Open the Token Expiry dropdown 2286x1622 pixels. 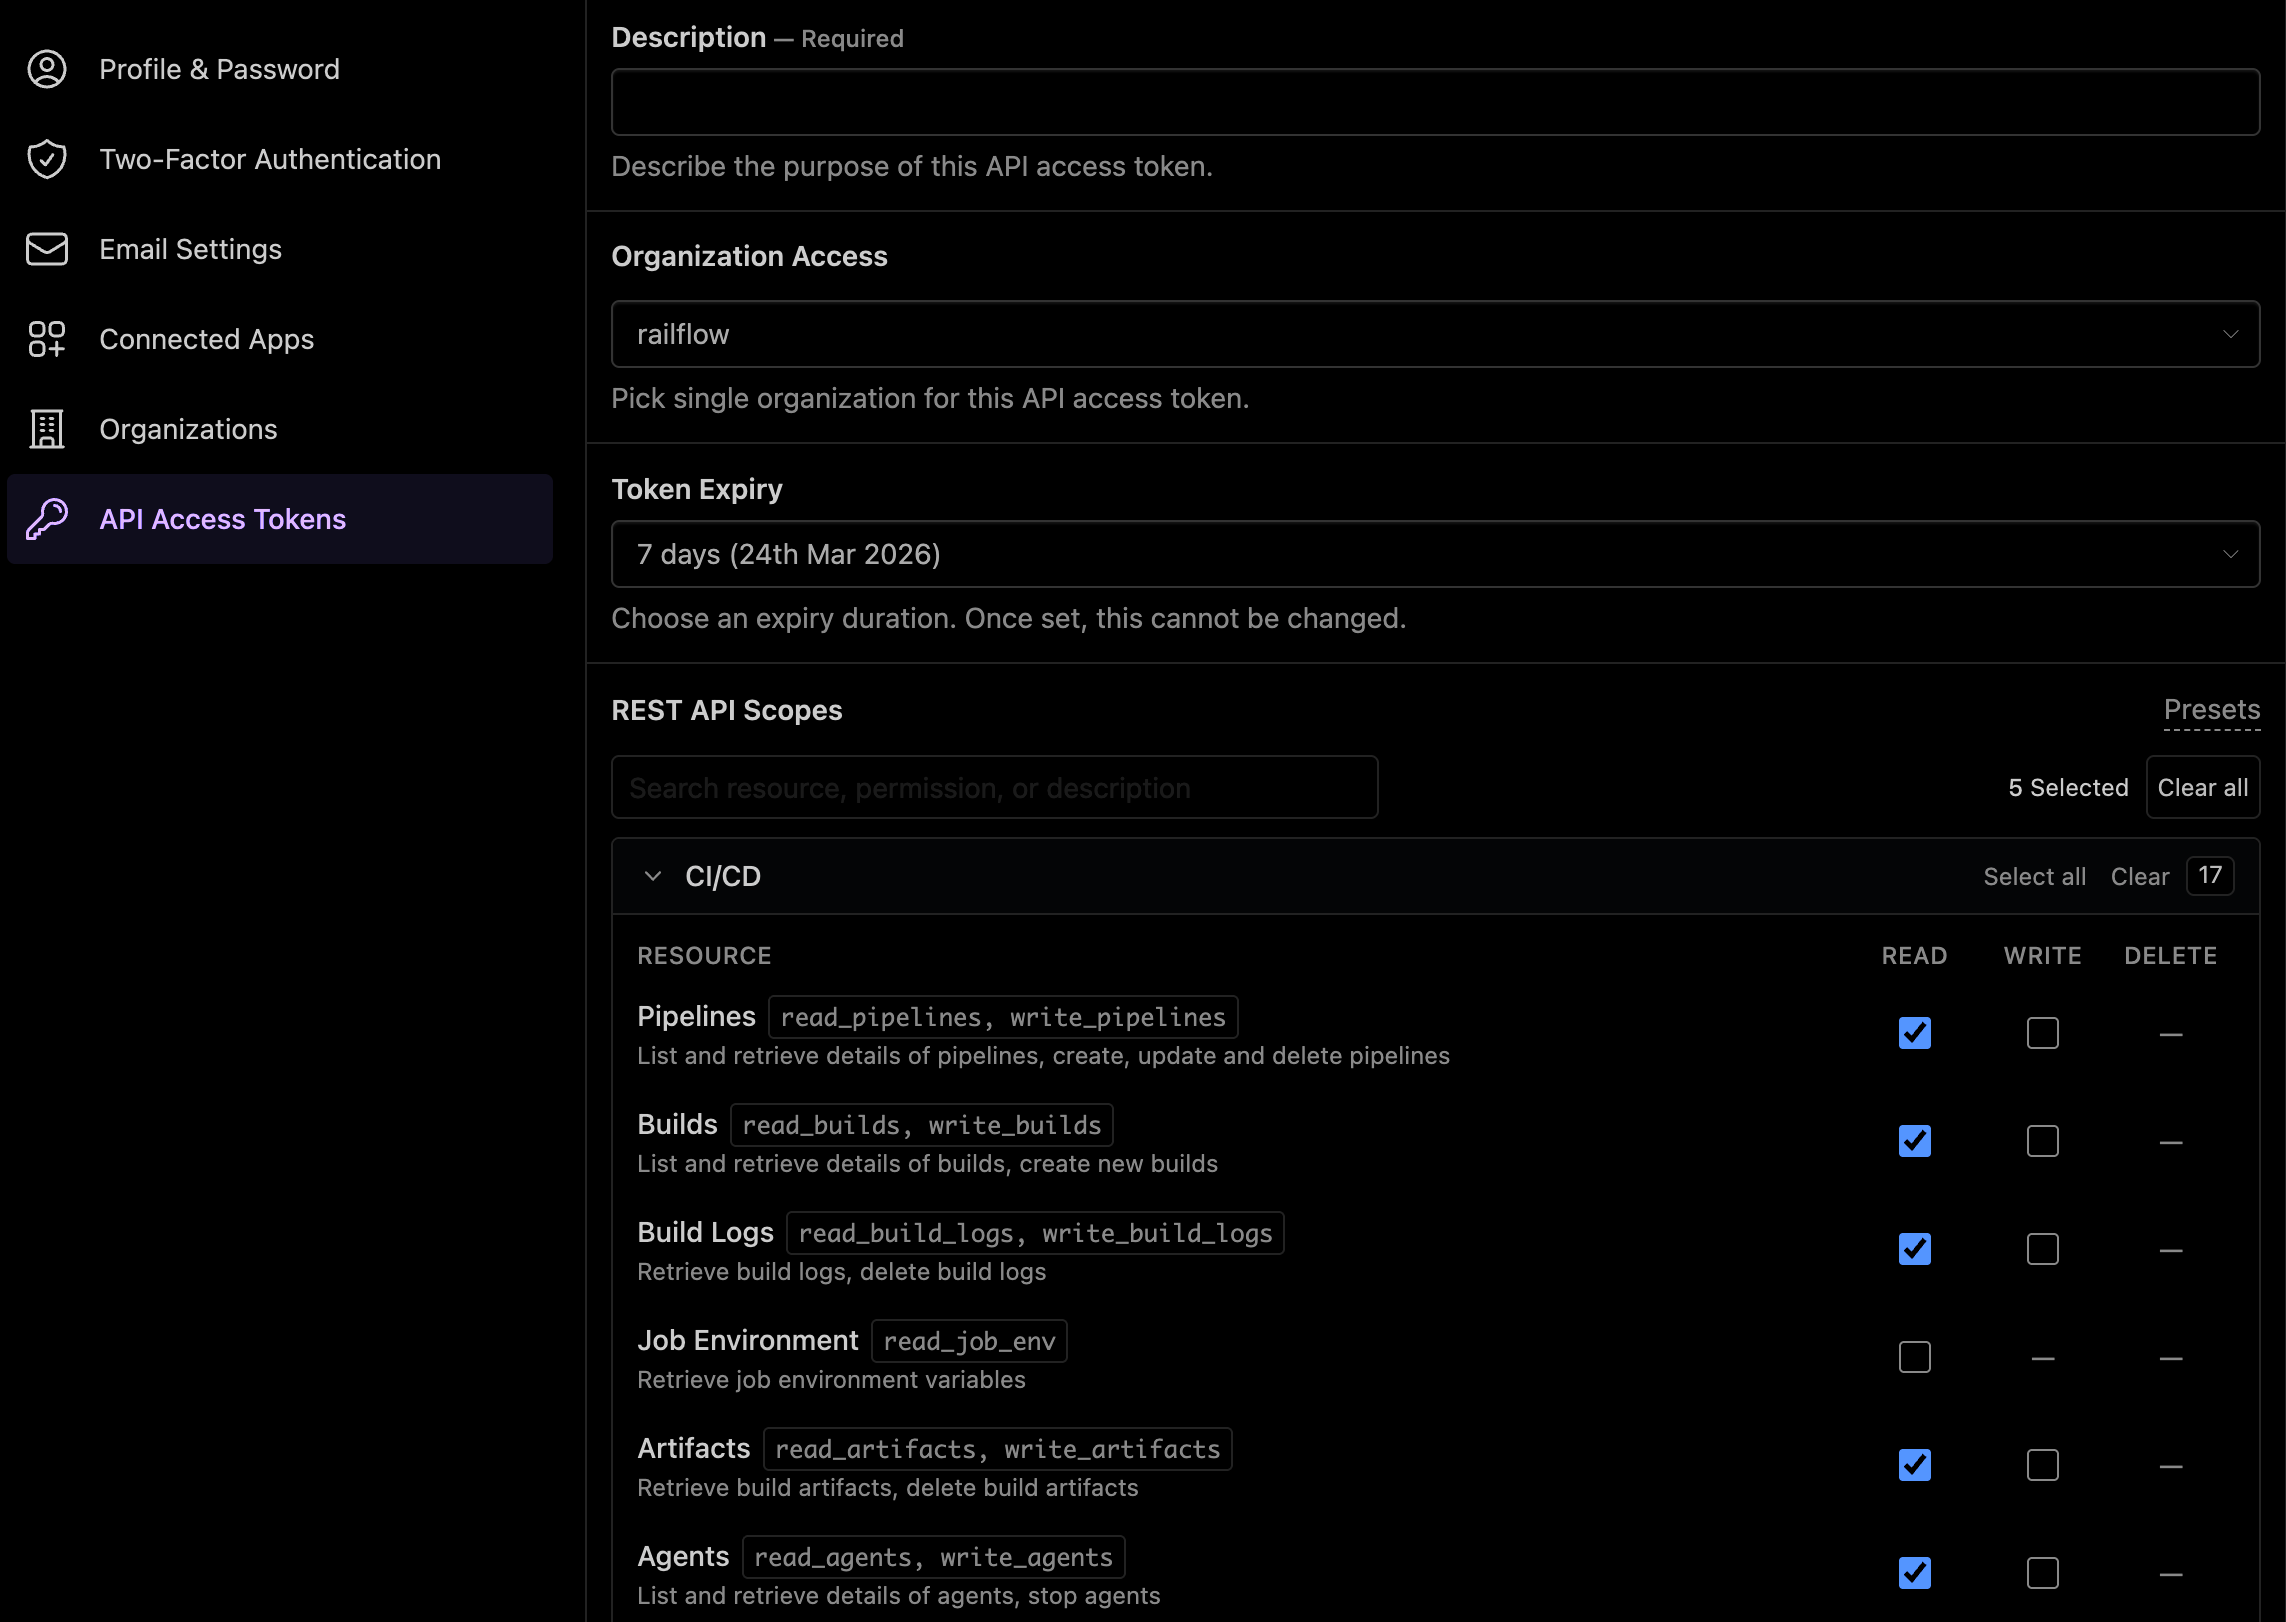point(1435,554)
